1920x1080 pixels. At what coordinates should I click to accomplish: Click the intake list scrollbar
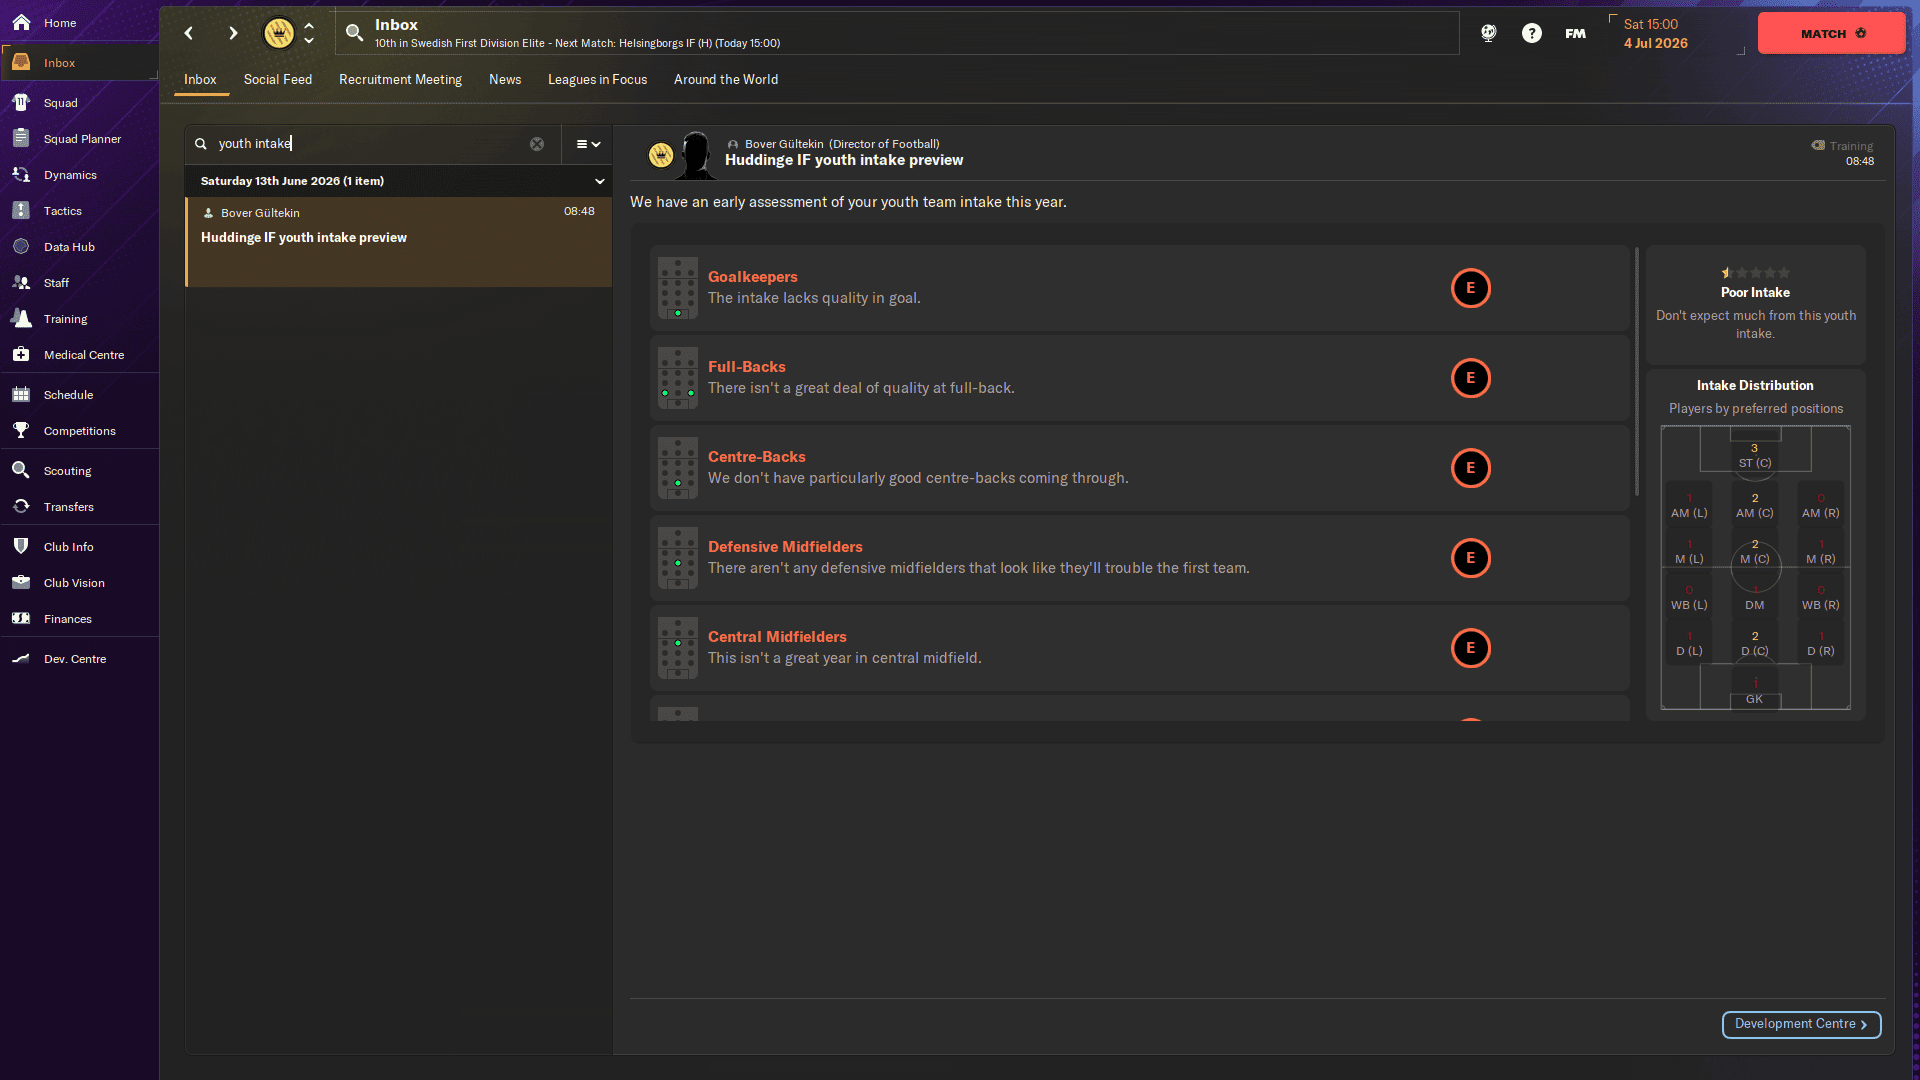click(1637, 372)
